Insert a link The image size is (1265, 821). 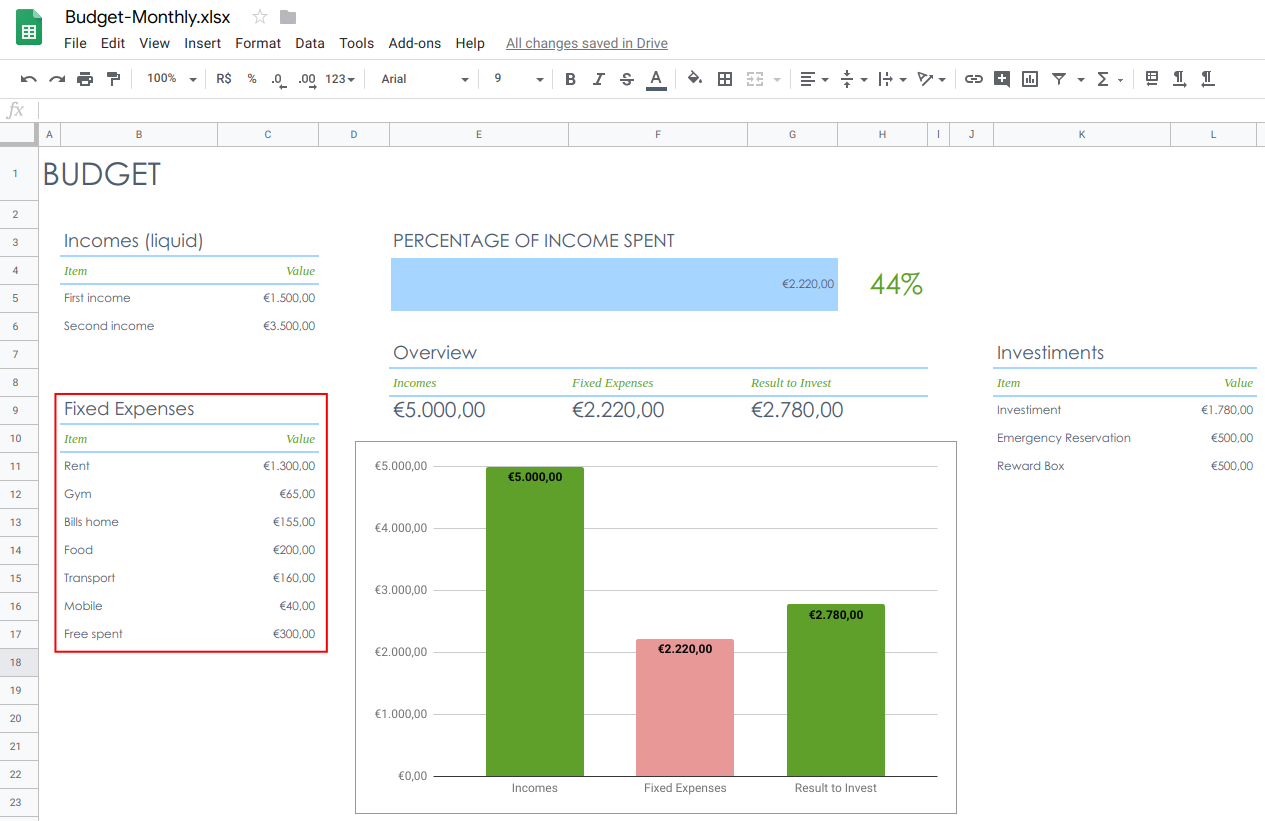pos(973,79)
